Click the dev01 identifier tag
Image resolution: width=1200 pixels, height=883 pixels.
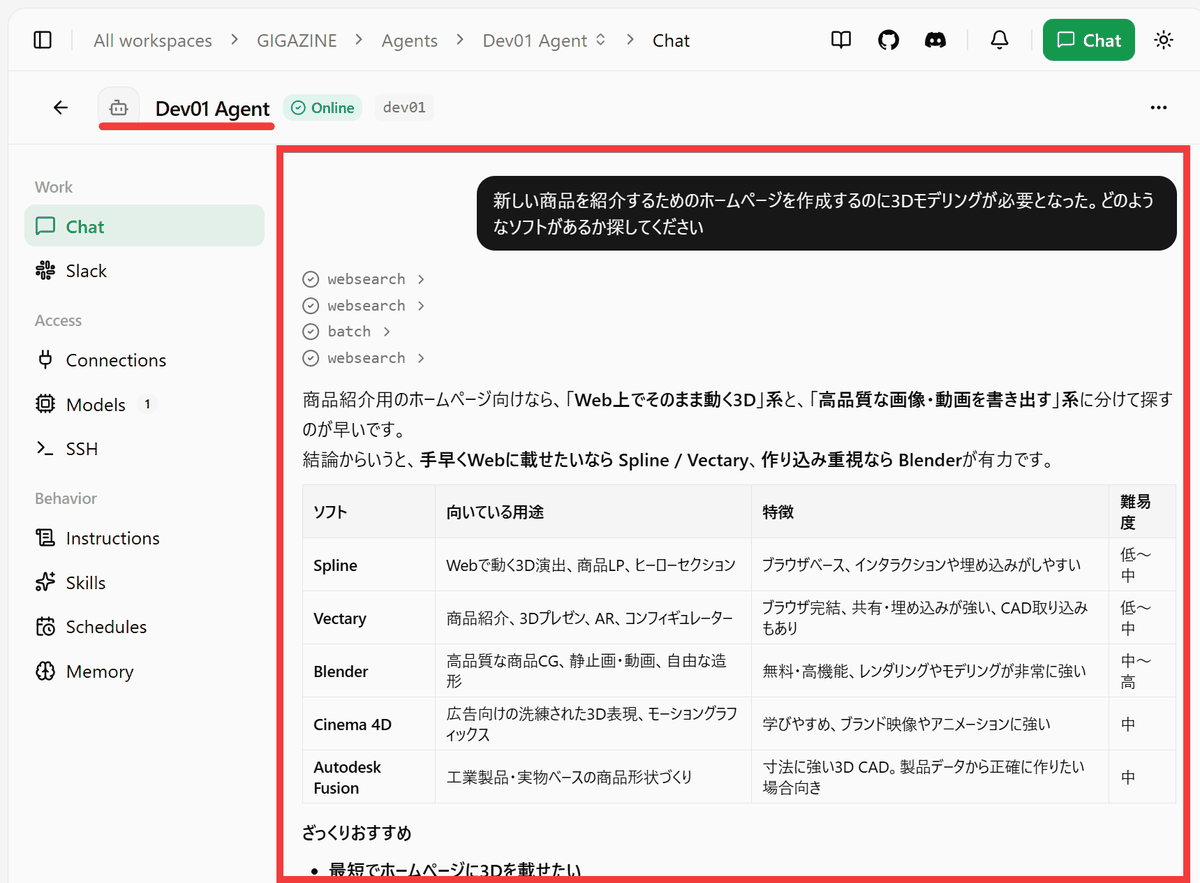coord(404,108)
